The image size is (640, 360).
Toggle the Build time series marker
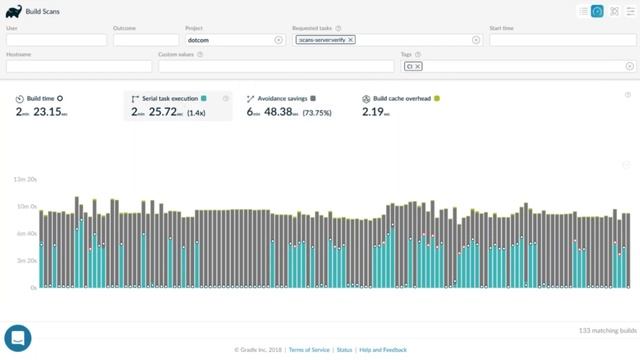pyautogui.click(x=60, y=98)
